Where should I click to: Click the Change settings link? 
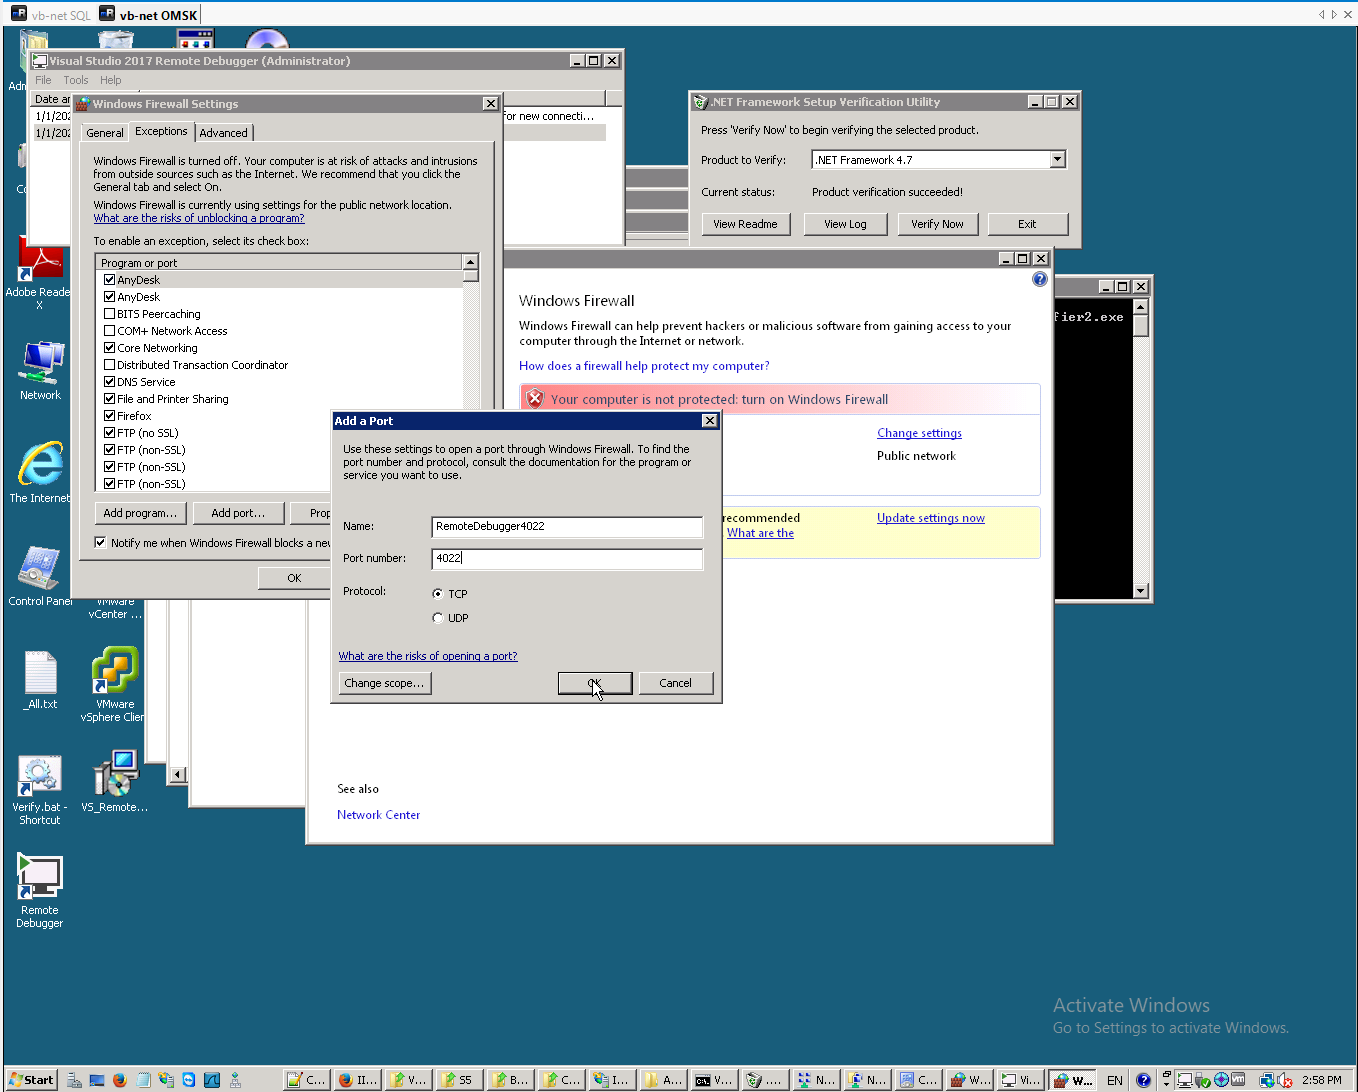pos(919,433)
